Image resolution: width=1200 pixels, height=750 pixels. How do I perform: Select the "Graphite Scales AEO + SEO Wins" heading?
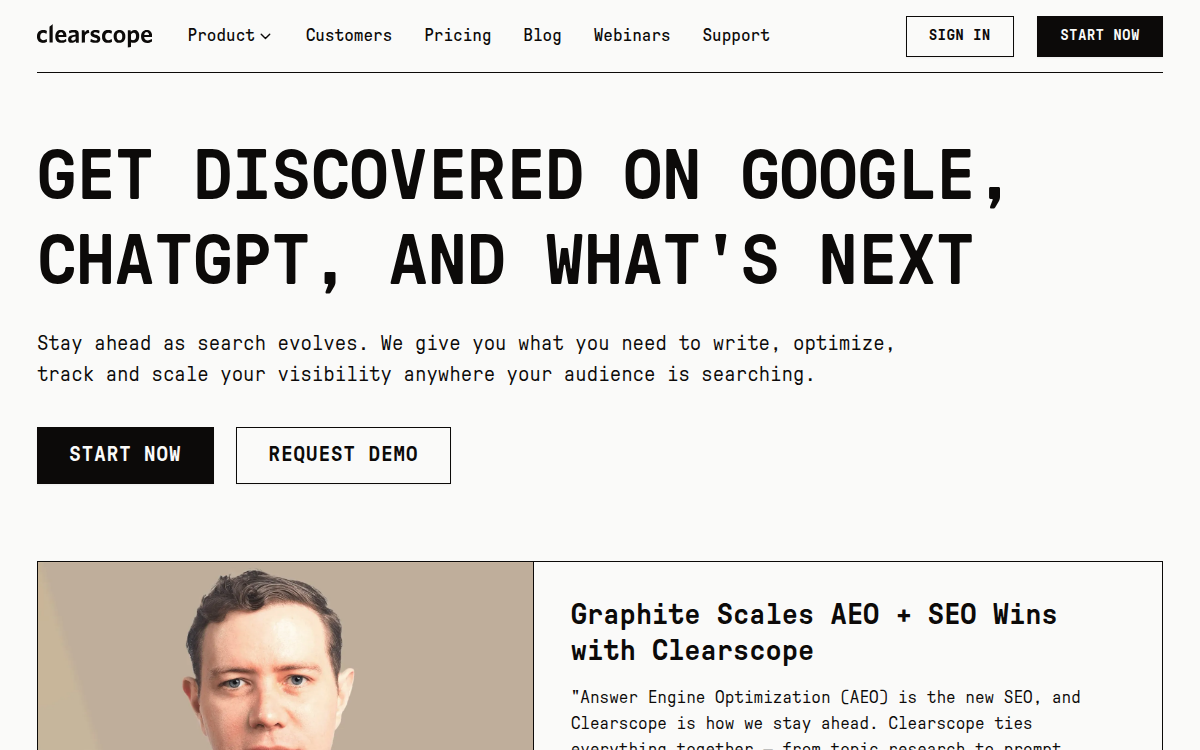tap(814, 632)
